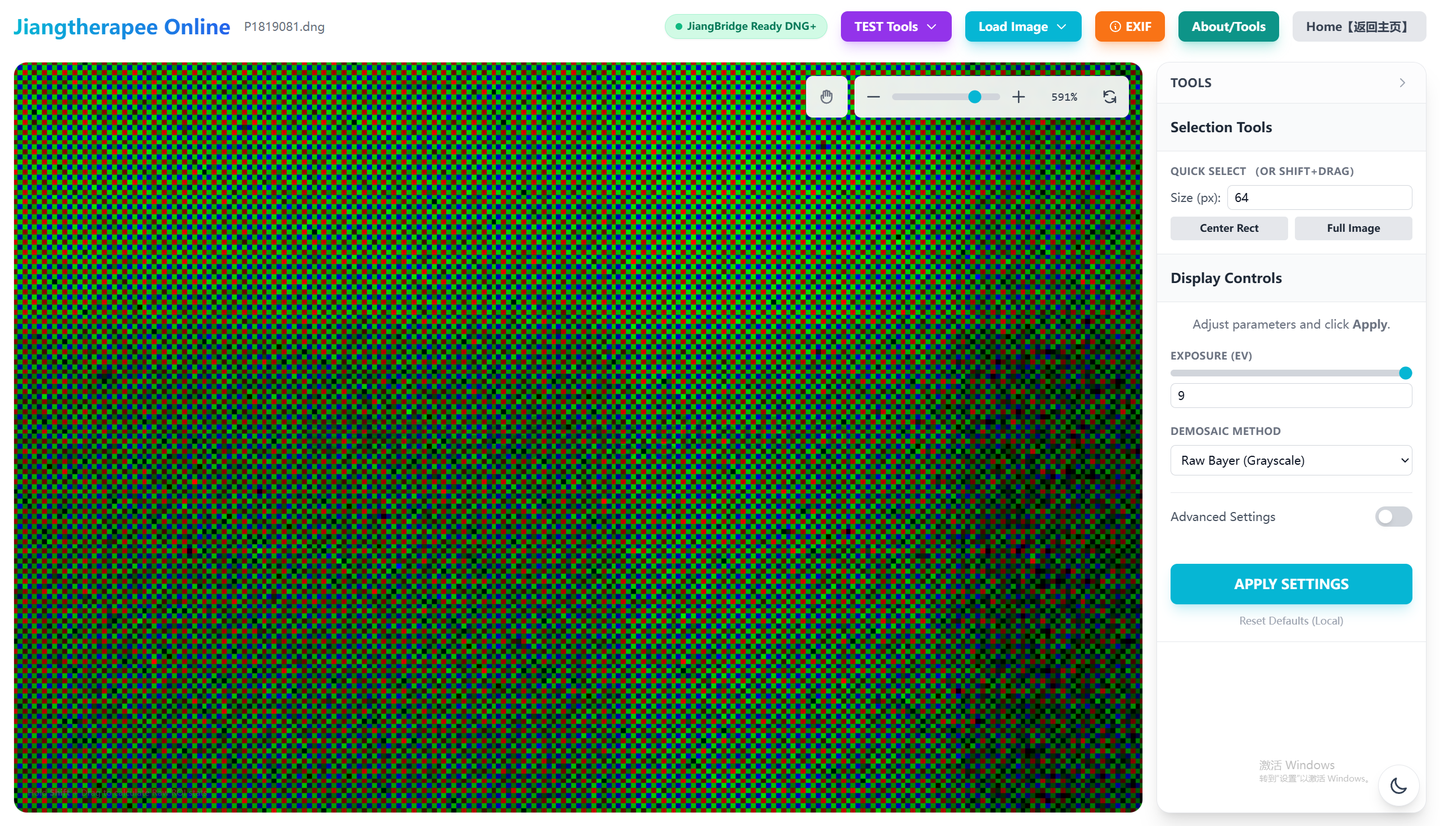
Task: Zoom out using the minus icon
Action: [x=873, y=96]
